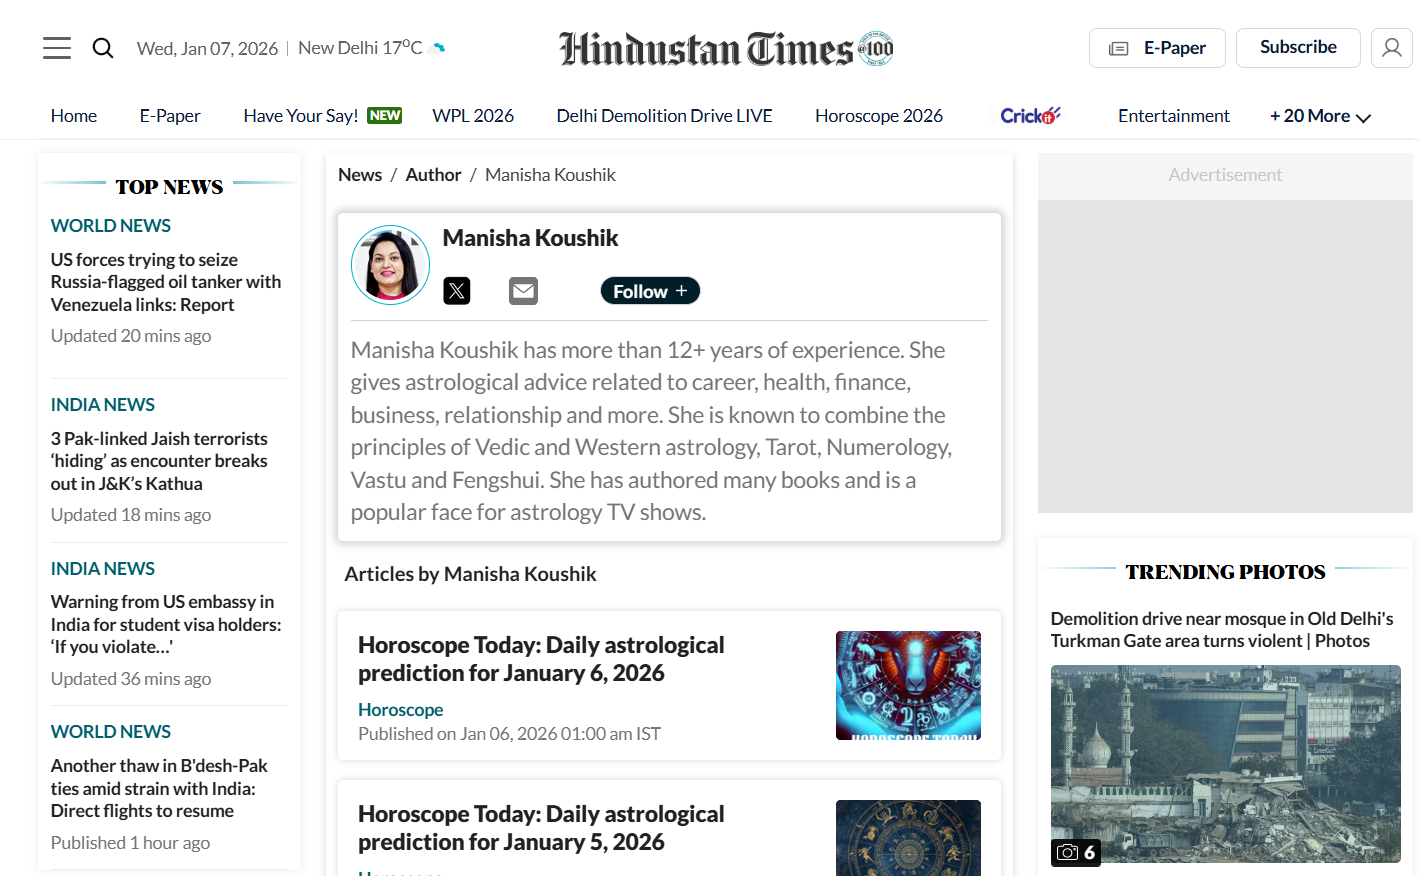This screenshot has width=1420, height=876.
Task: Click the Crickit logo in navigation
Action: click(x=1030, y=114)
